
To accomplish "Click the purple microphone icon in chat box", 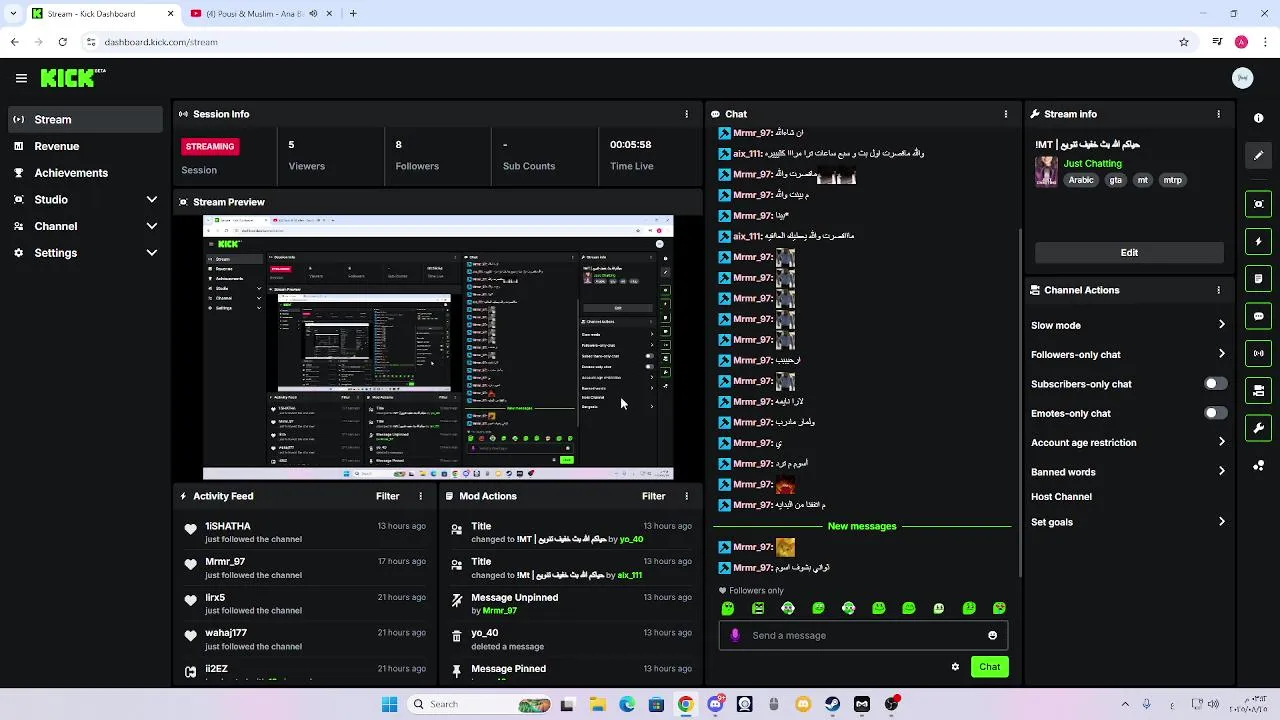I will point(735,635).
